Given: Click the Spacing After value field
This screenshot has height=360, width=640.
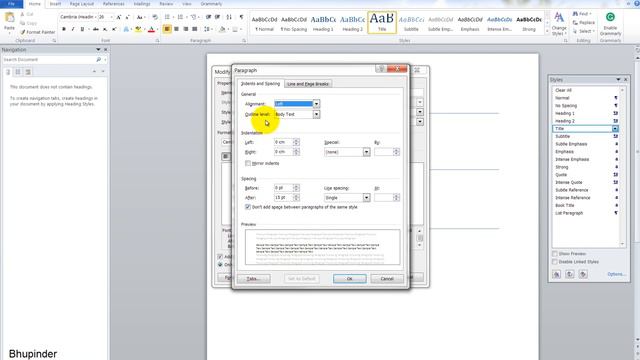Looking at the screenshot, I should [x=283, y=198].
